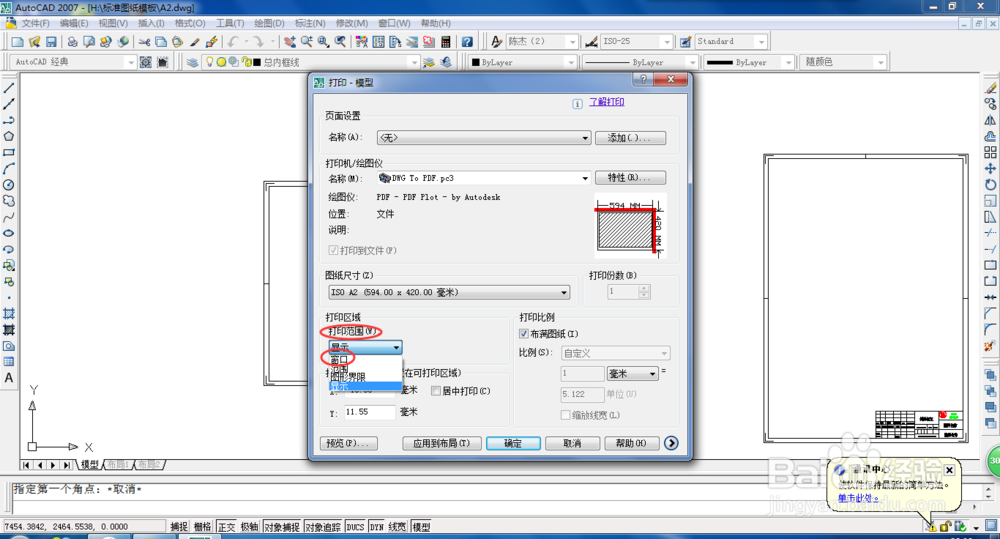Screen dimensions: 1000x539
Task: Expand plot dialog with round arrow button
Action: [x=671, y=443]
